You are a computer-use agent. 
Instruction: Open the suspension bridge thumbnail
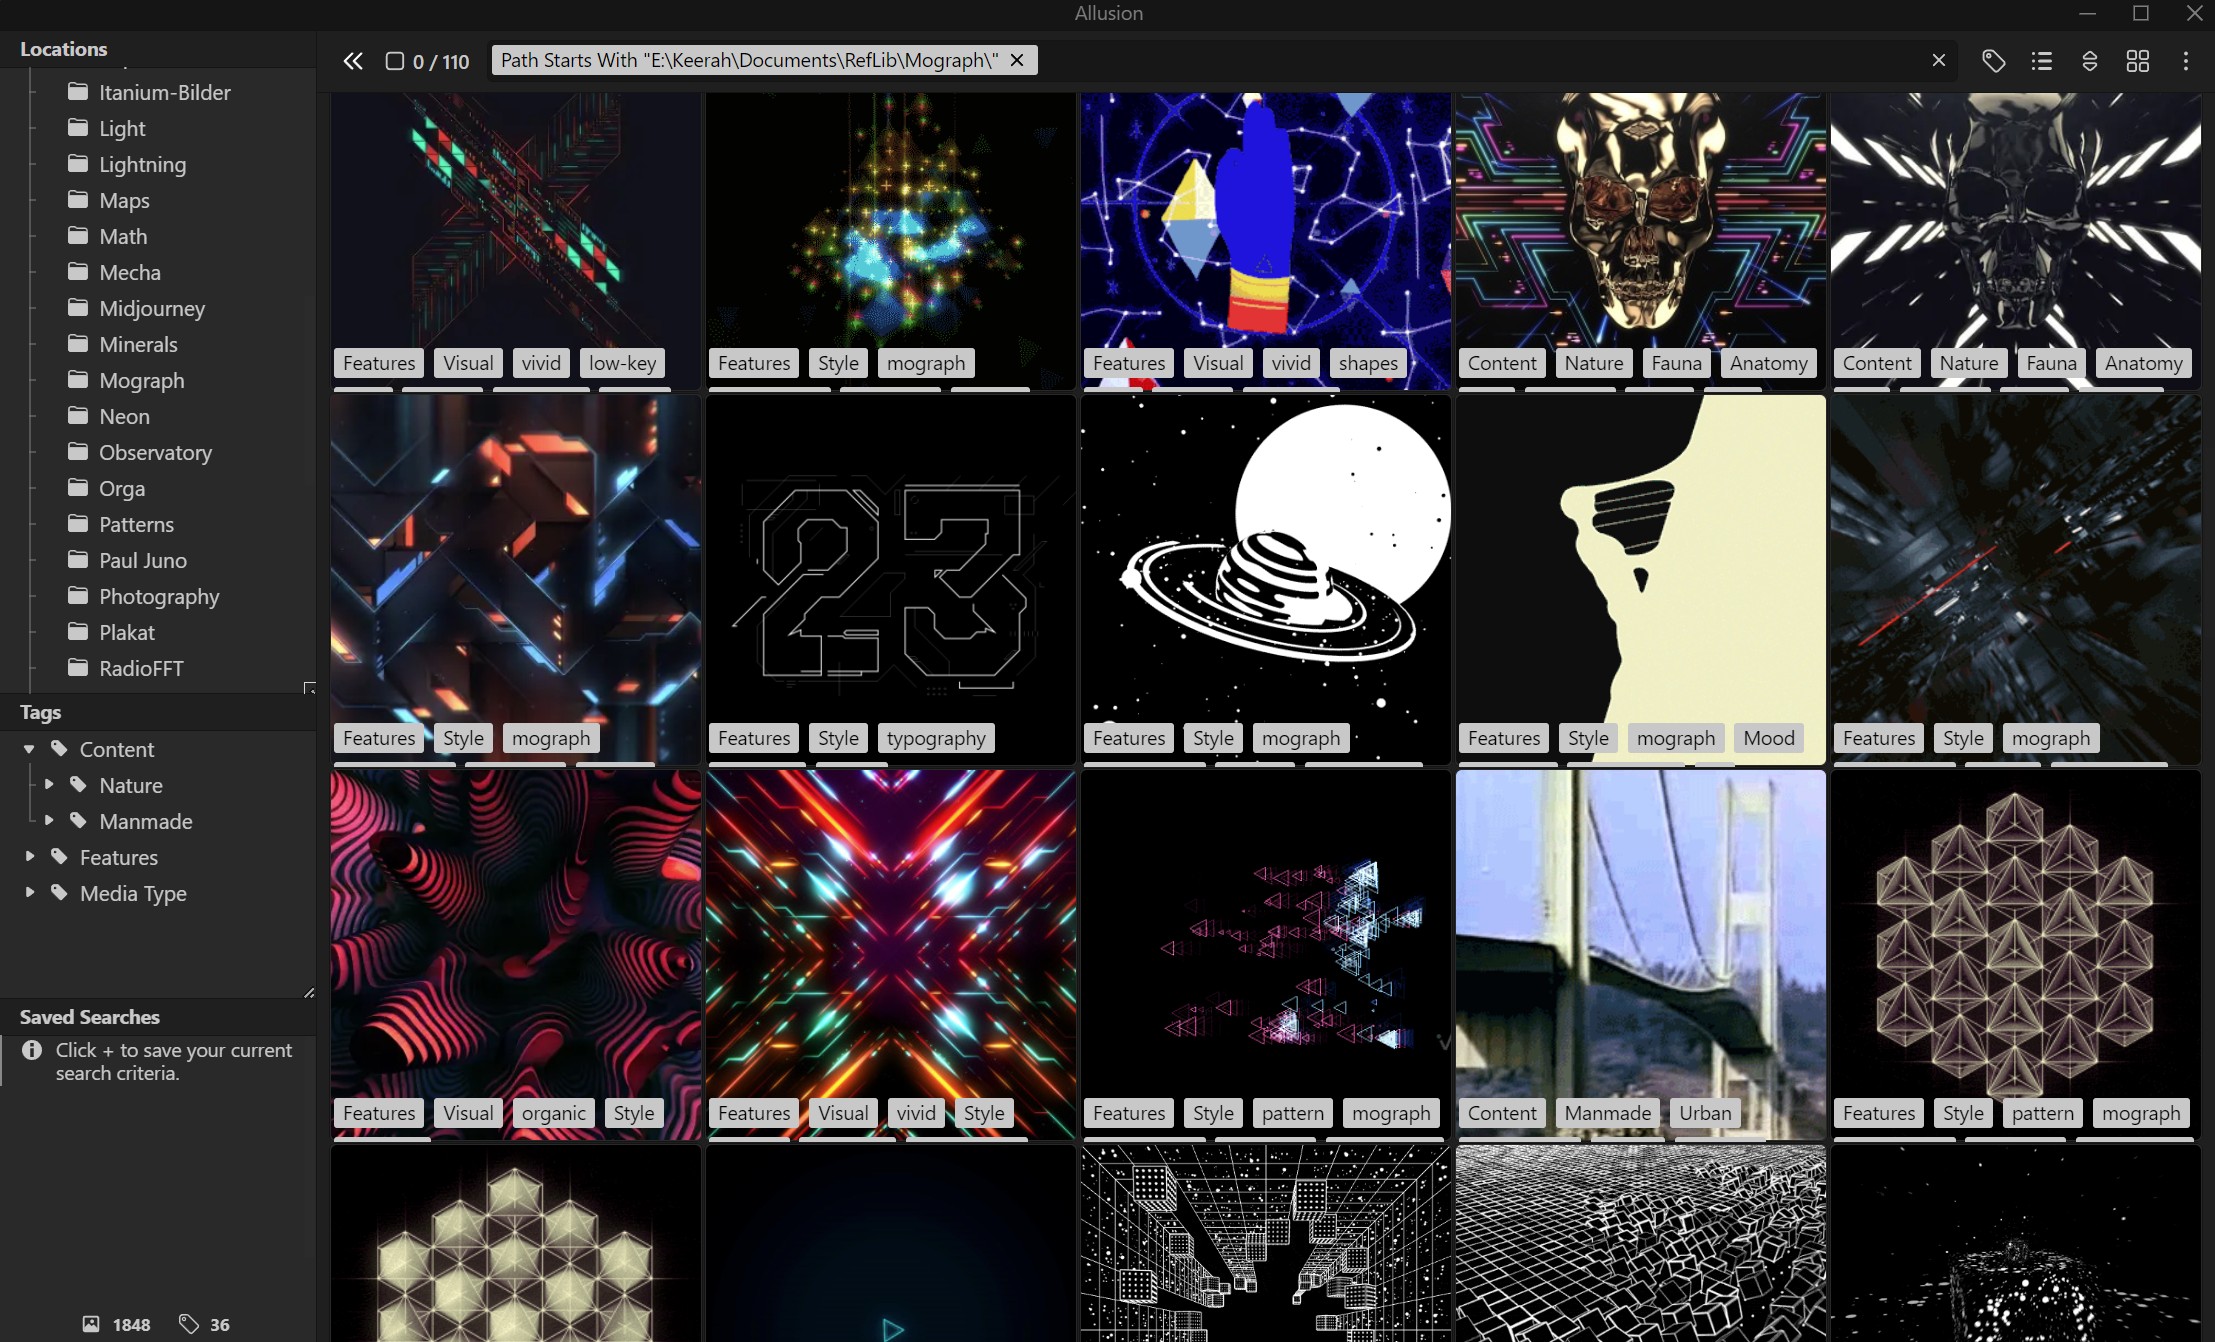(1640, 954)
